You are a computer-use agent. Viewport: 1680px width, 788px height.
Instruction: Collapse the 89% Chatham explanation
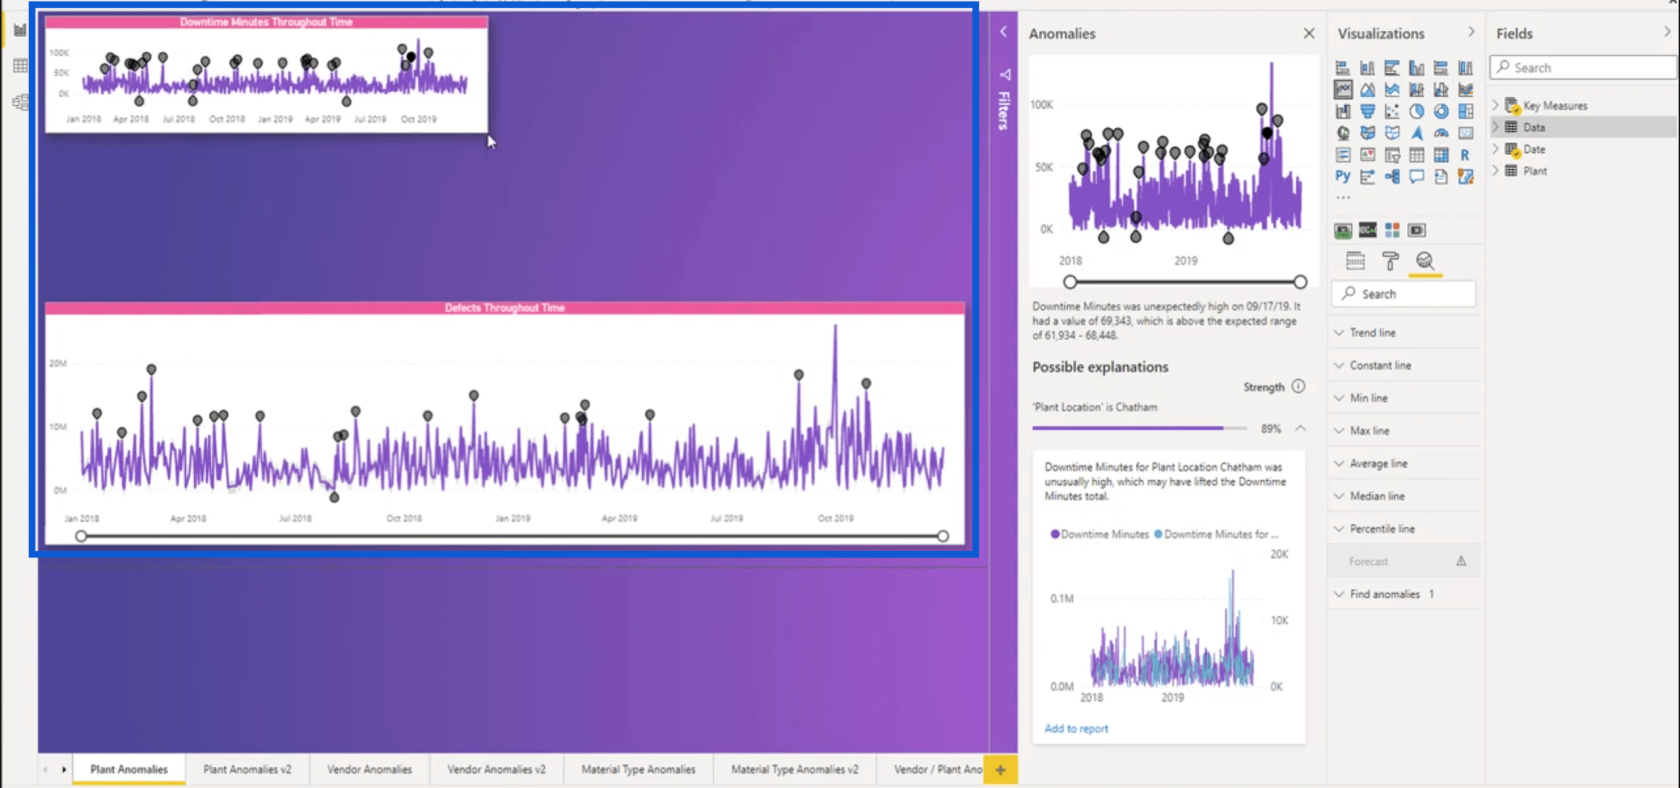(1300, 428)
